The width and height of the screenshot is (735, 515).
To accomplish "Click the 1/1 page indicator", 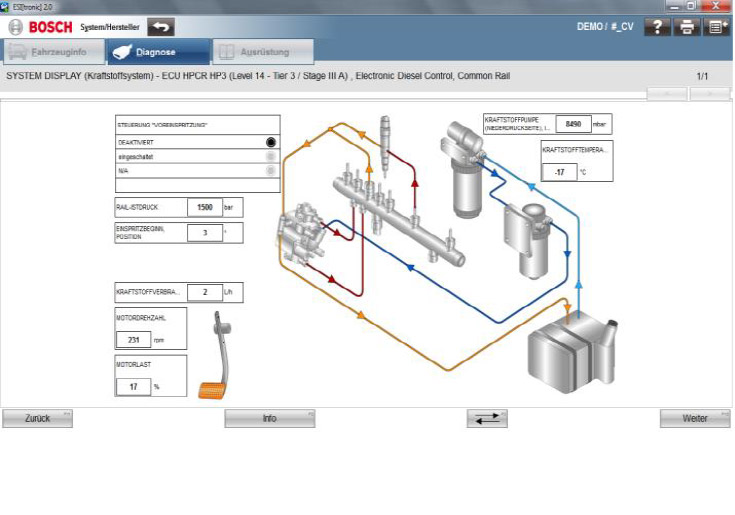I will pyautogui.click(x=702, y=76).
